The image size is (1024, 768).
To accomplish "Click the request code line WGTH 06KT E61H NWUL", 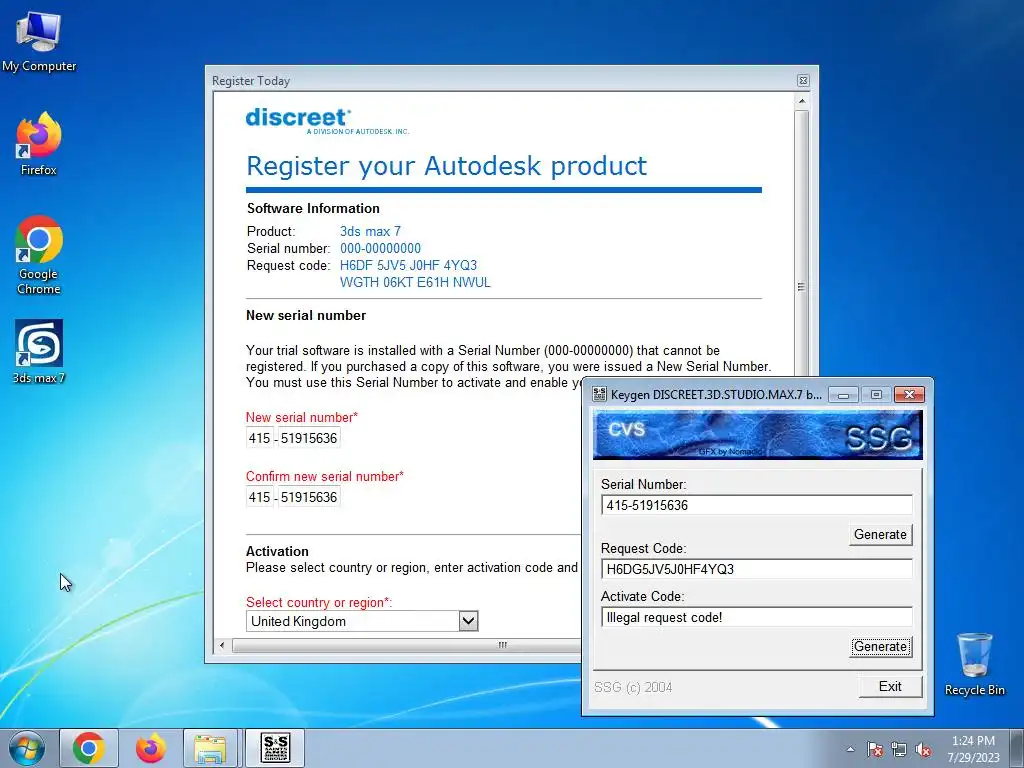I will 415,282.
